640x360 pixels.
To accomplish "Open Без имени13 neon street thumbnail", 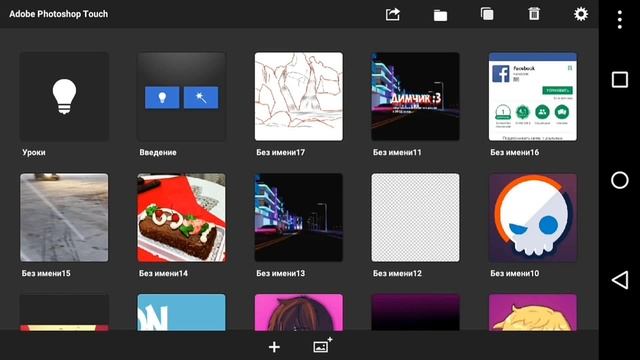I will click(299, 218).
